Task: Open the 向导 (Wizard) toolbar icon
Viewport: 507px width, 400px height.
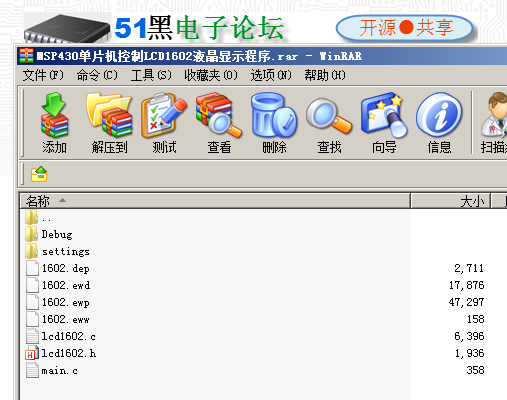Action: click(x=384, y=115)
